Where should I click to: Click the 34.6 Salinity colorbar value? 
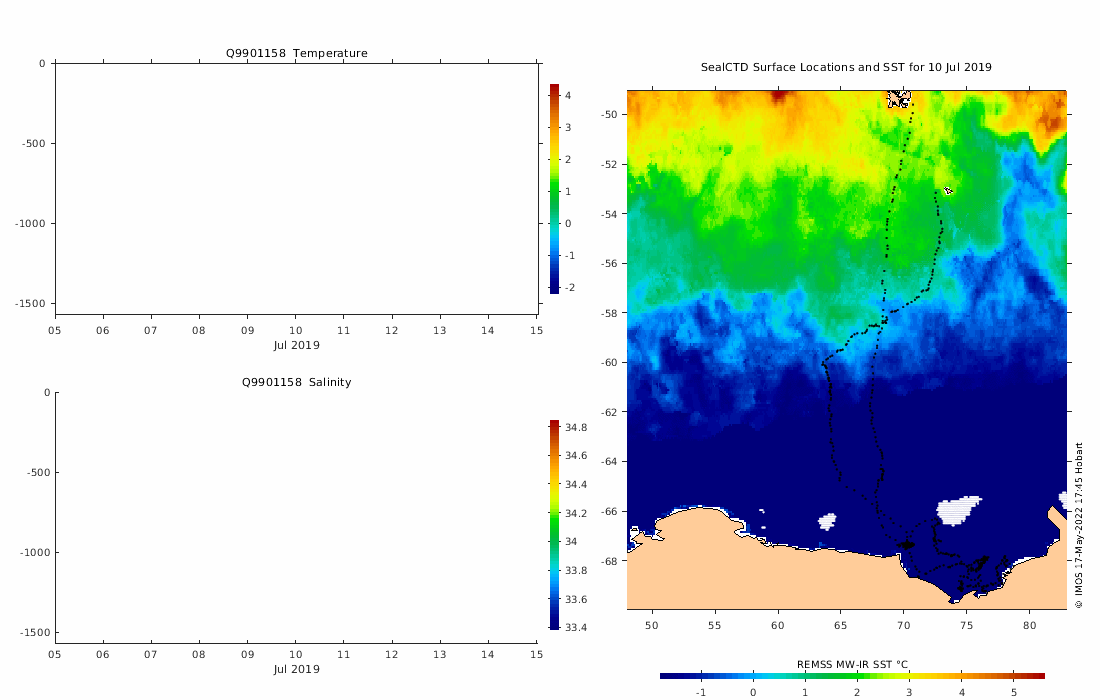tap(576, 456)
